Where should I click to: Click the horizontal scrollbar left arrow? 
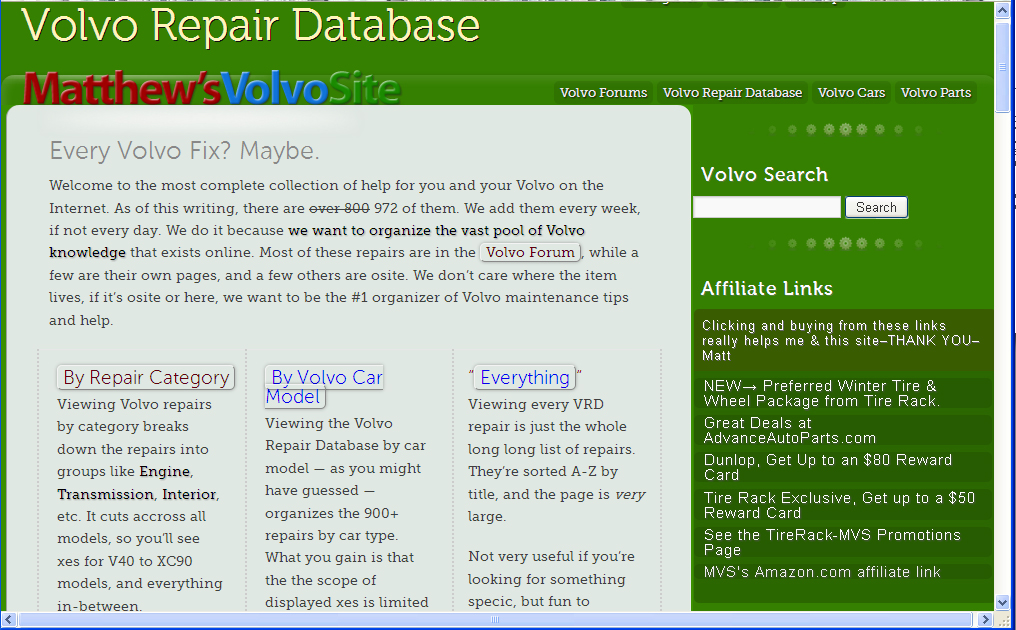coord(10,620)
